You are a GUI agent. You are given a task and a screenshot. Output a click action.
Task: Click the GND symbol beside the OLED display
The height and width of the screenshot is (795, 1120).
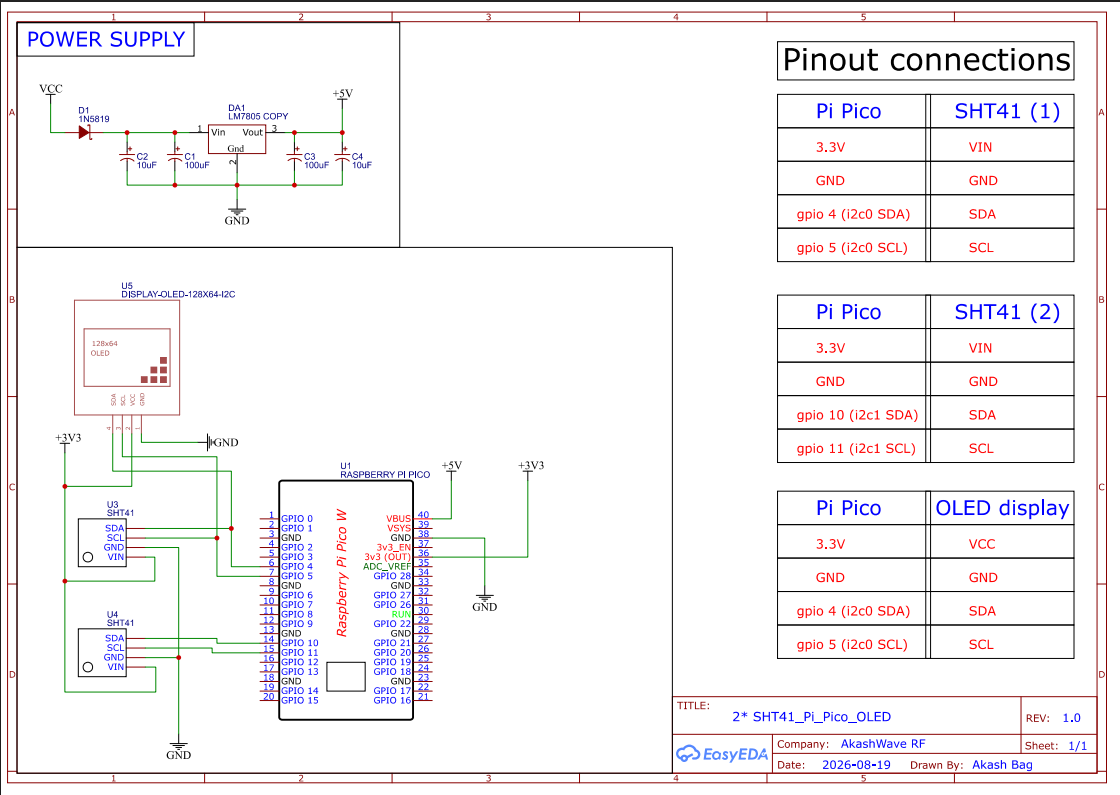pos(222,442)
